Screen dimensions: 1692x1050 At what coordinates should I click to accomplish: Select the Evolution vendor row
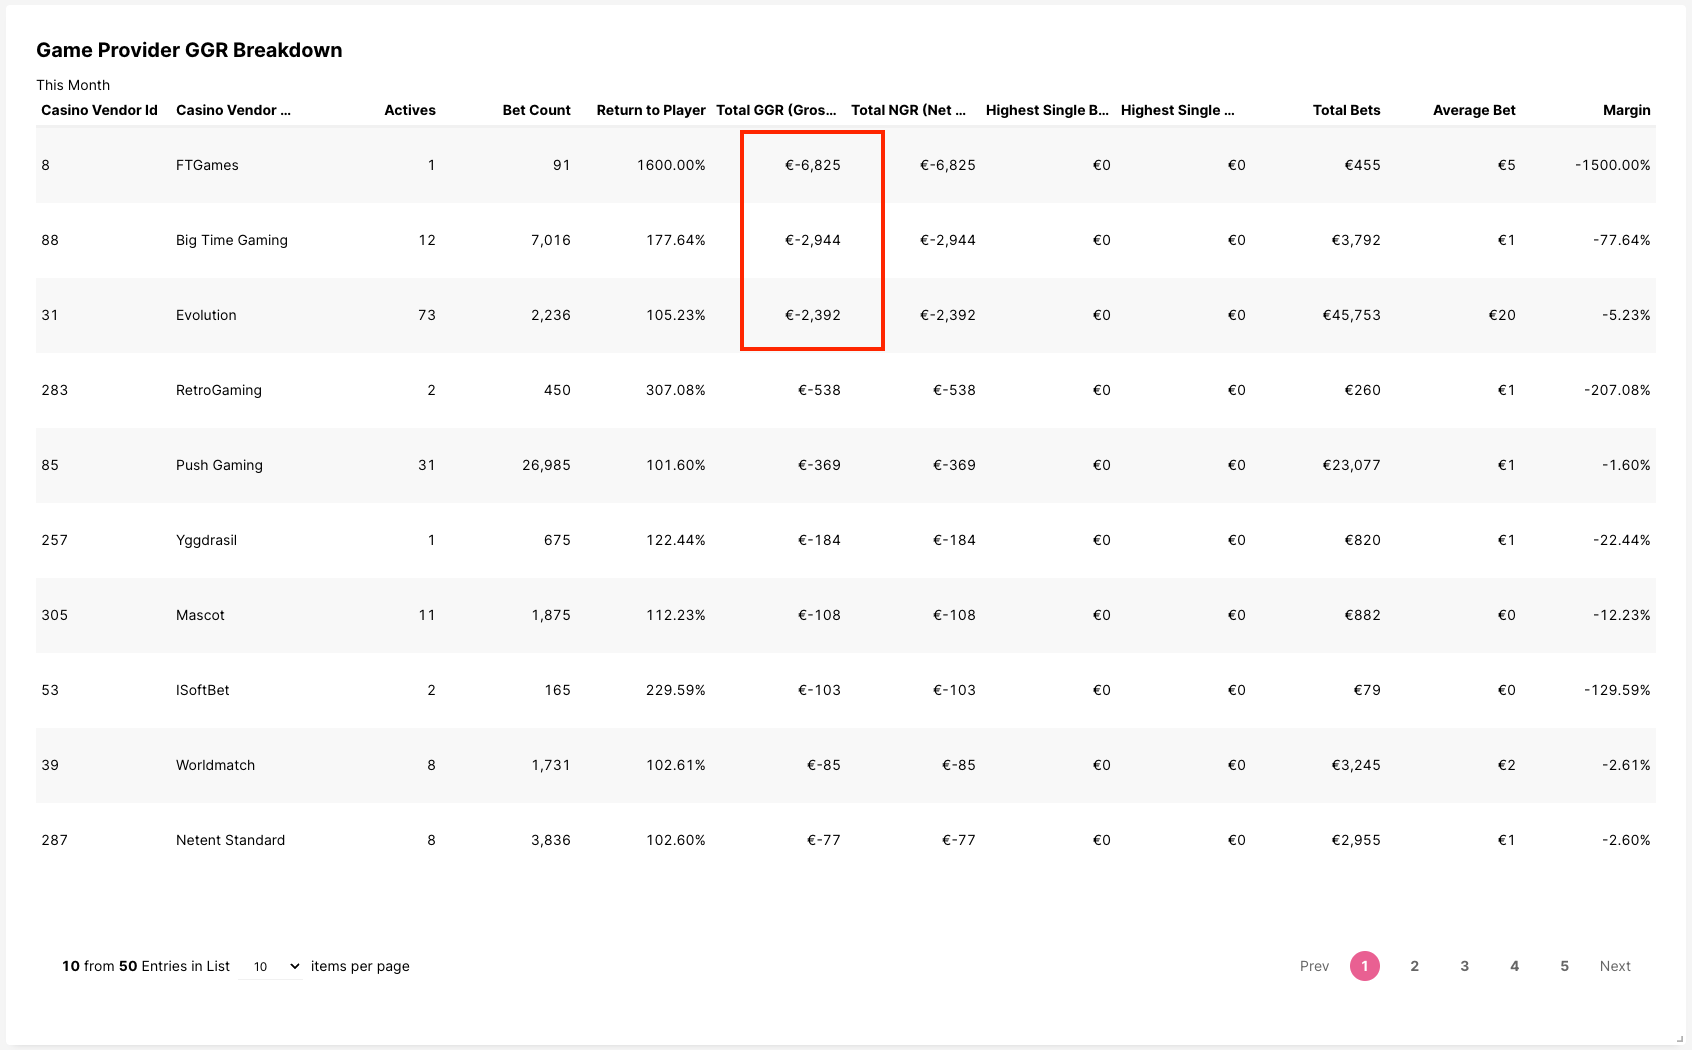point(206,315)
